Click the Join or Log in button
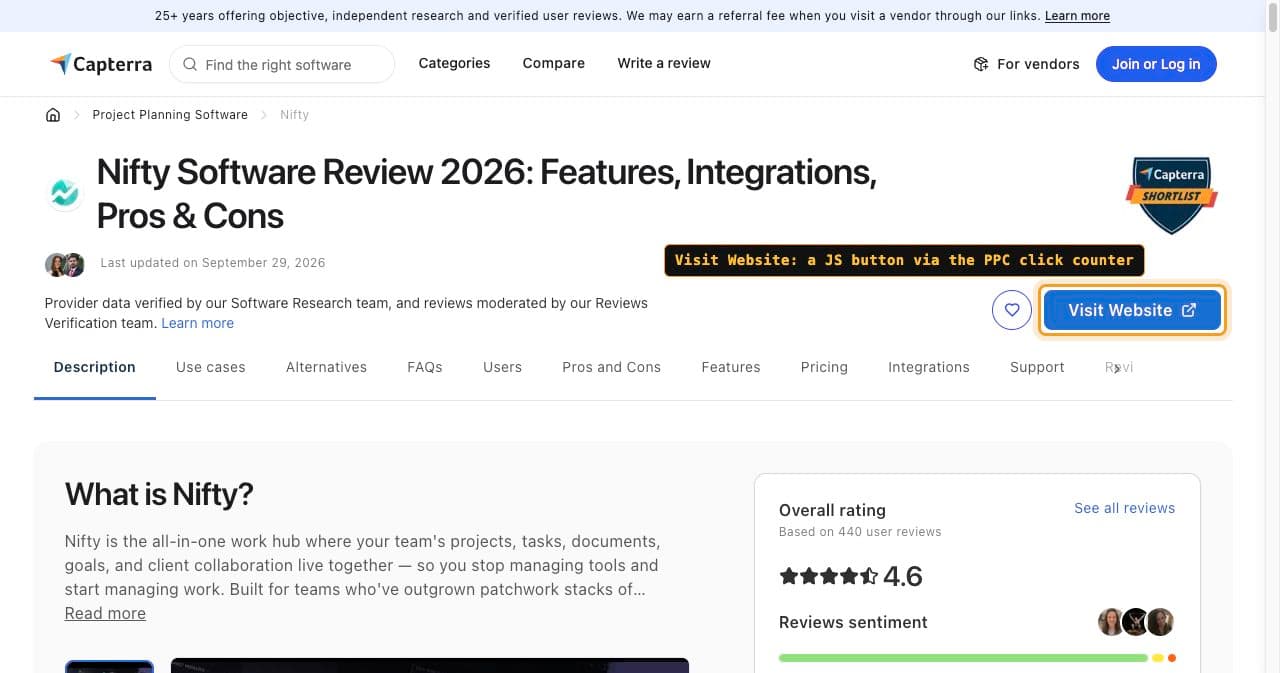Screen dimensions: 1280x673 (x=1156, y=64)
